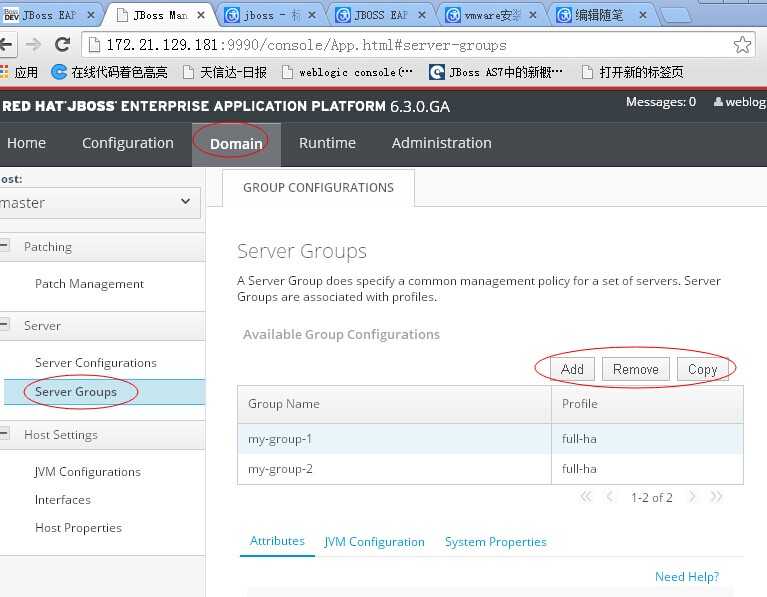Image resolution: width=767 pixels, height=597 pixels.
Task: Go to the Home menu
Action: [x=26, y=143]
